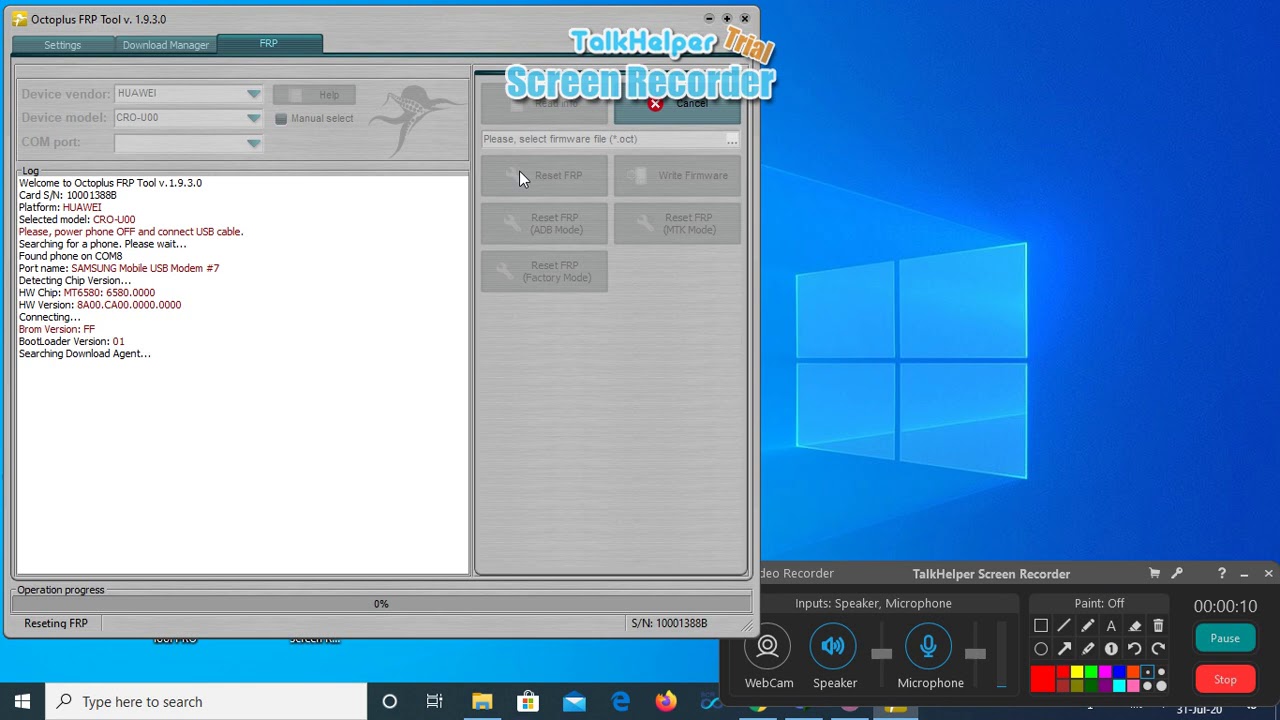Pick the yellow paint color swatch
The width and height of the screenshot is (1280, 720).
pos(1077,672)
